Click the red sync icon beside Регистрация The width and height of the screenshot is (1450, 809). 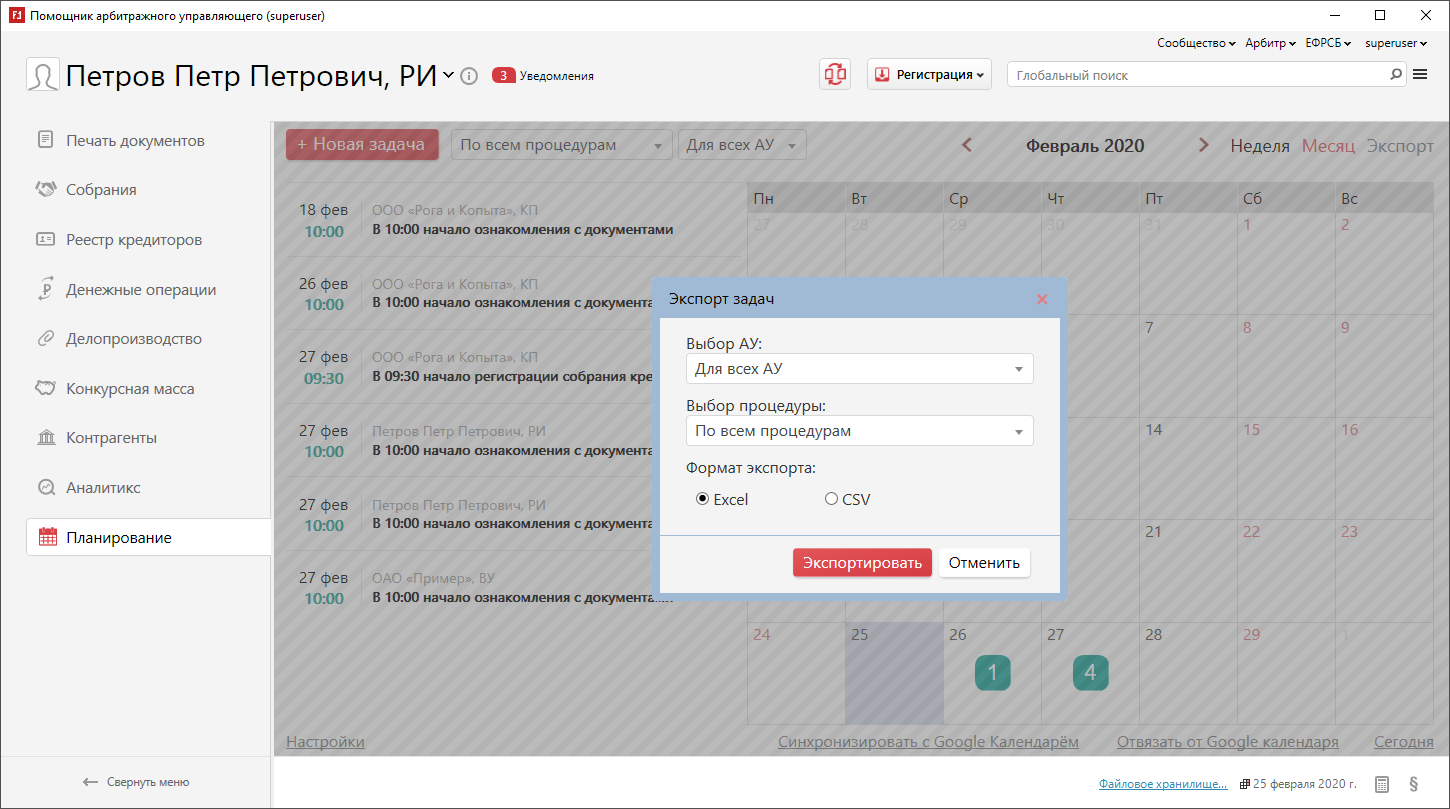(x=835, y=74)
